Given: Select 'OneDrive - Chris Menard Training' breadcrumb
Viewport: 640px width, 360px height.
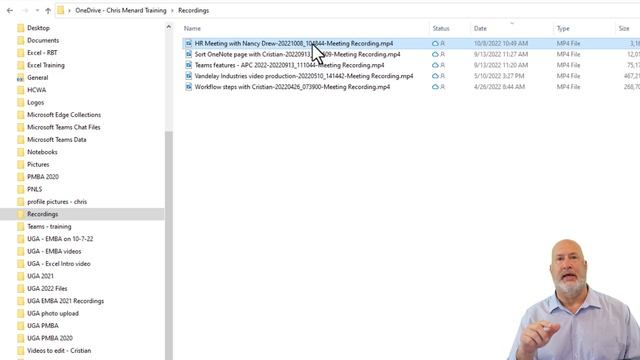Looking at the screenshot, I should (121, 11).
